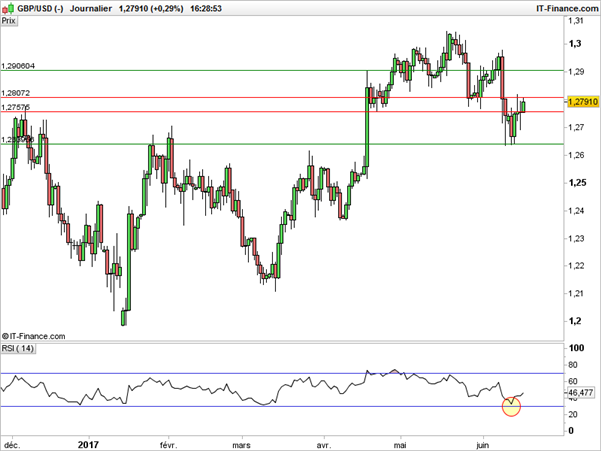Click the 1,31 price axis label
This screenshot has width=601, height=451.
tap(576, 21)
